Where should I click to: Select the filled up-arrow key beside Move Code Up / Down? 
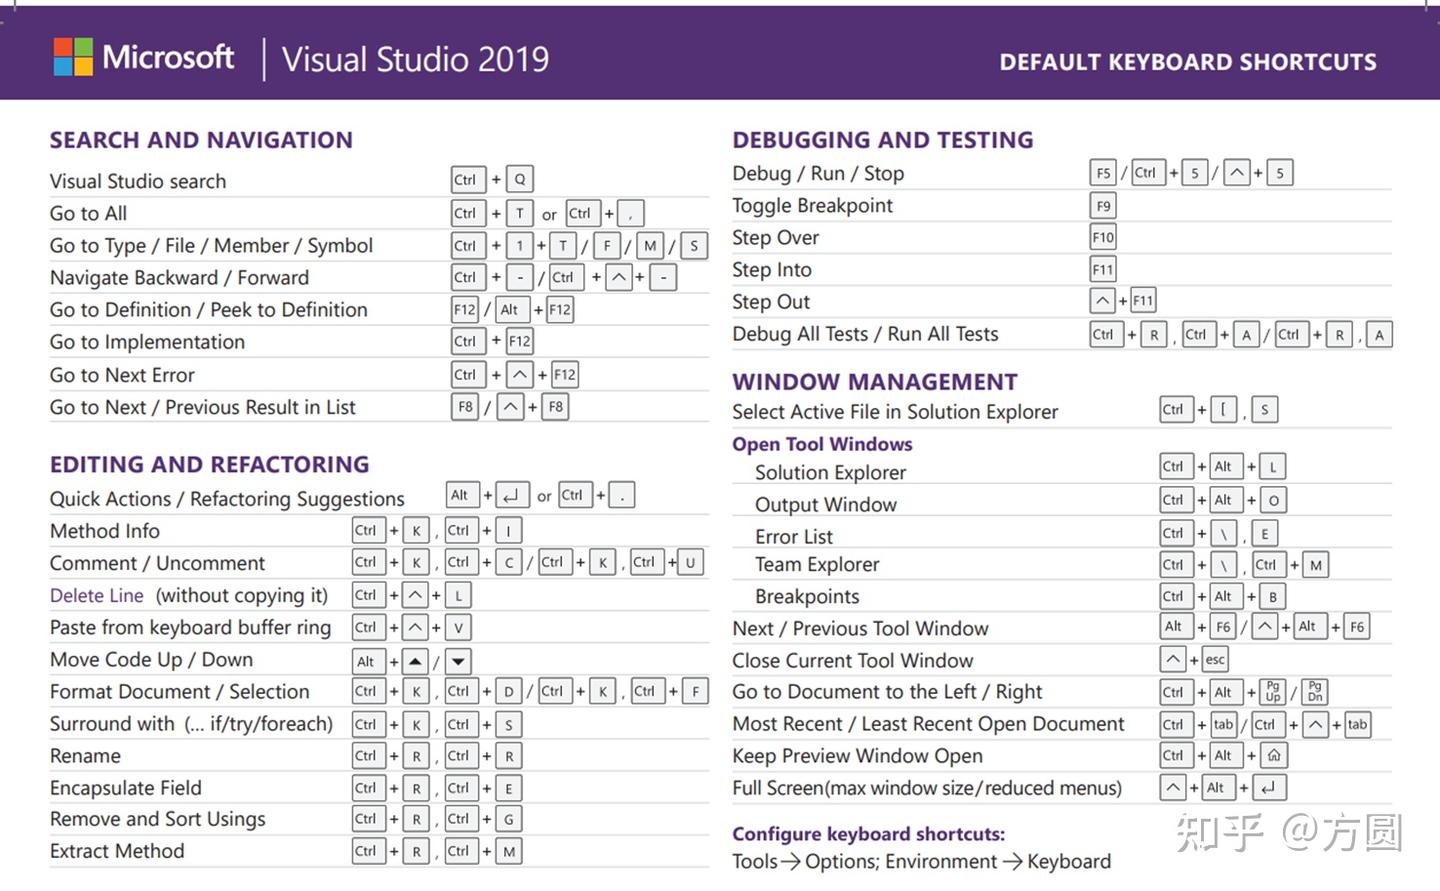click(x=415, y=661)
